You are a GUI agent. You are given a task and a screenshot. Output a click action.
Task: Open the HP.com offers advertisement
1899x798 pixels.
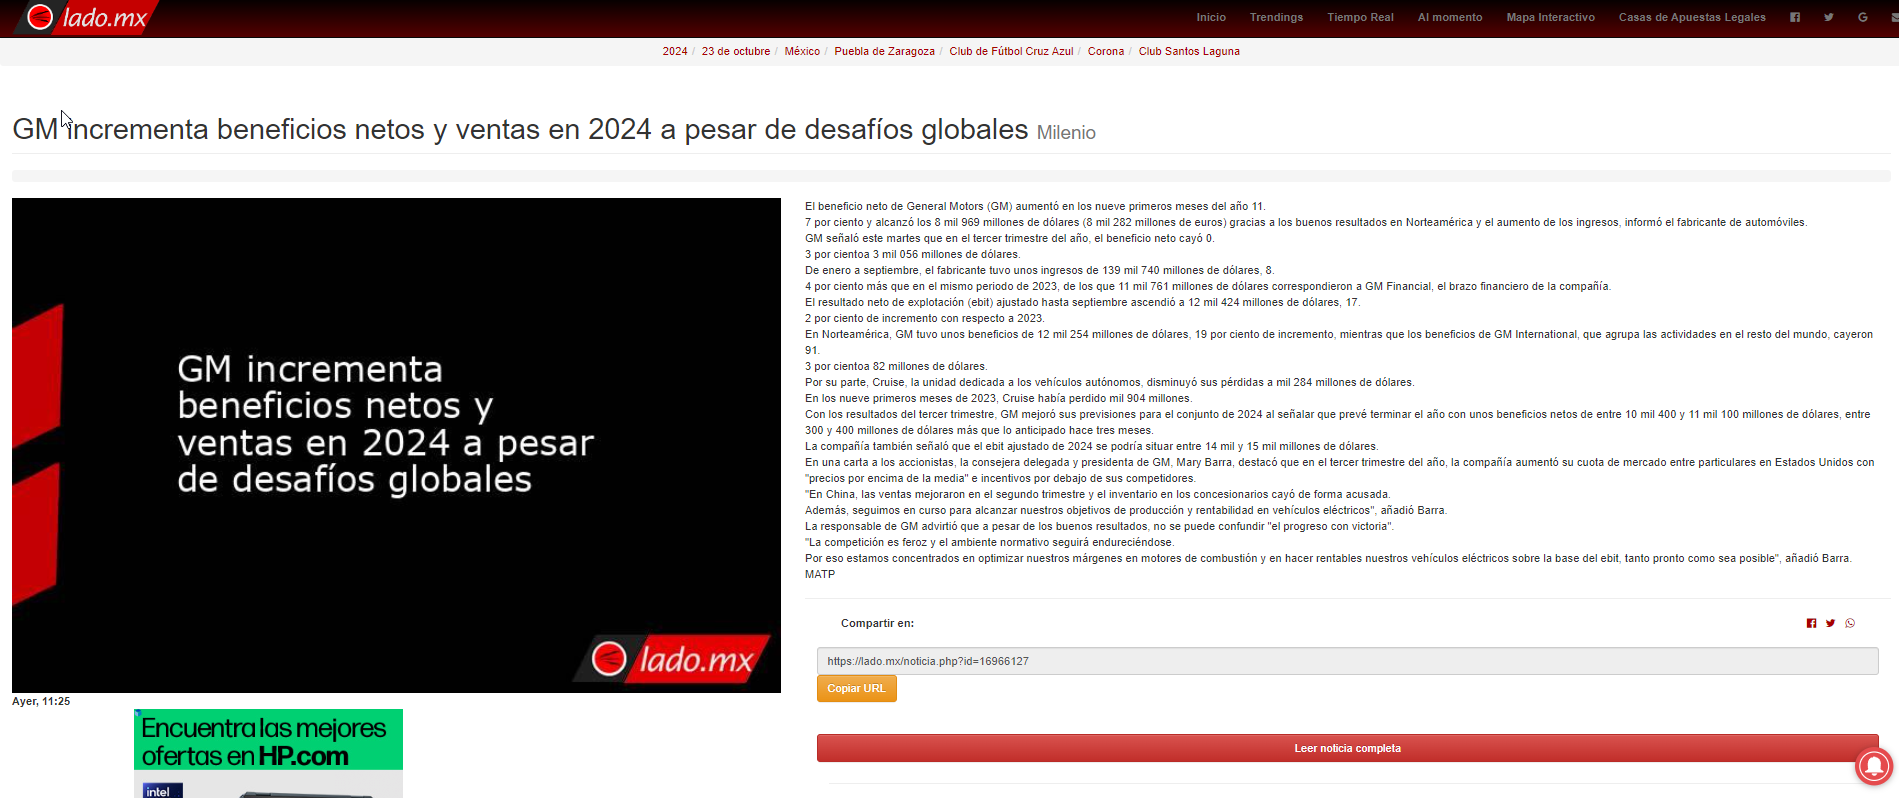pos(268,753)
